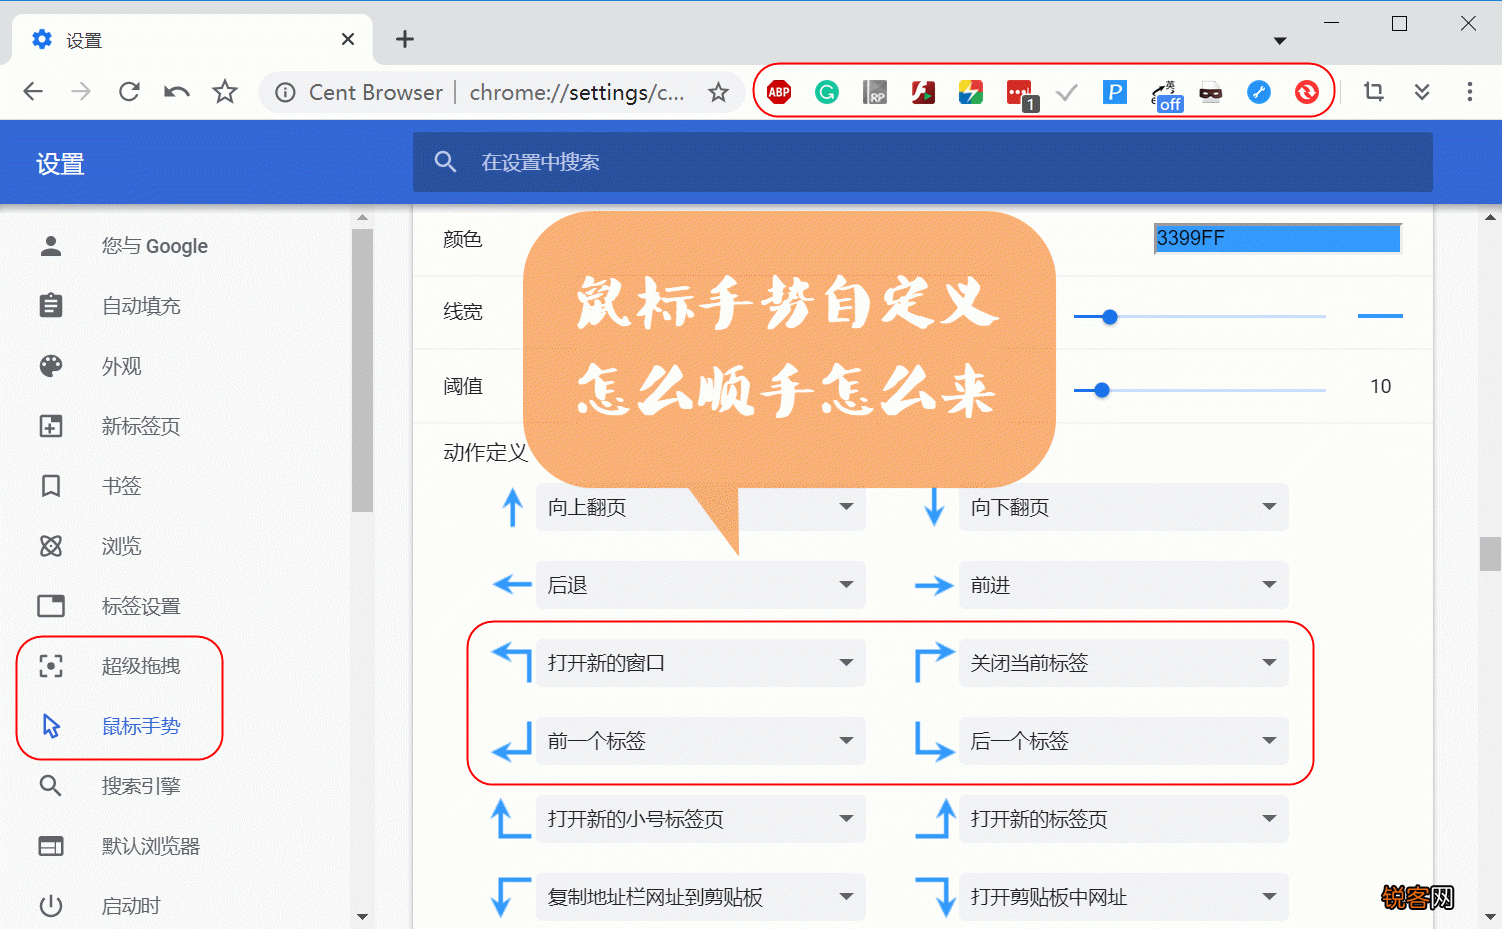This screenshot has height=929, width=1502.
Task: Select 自动填充 in settings sidebar
Action: (141, 306)
